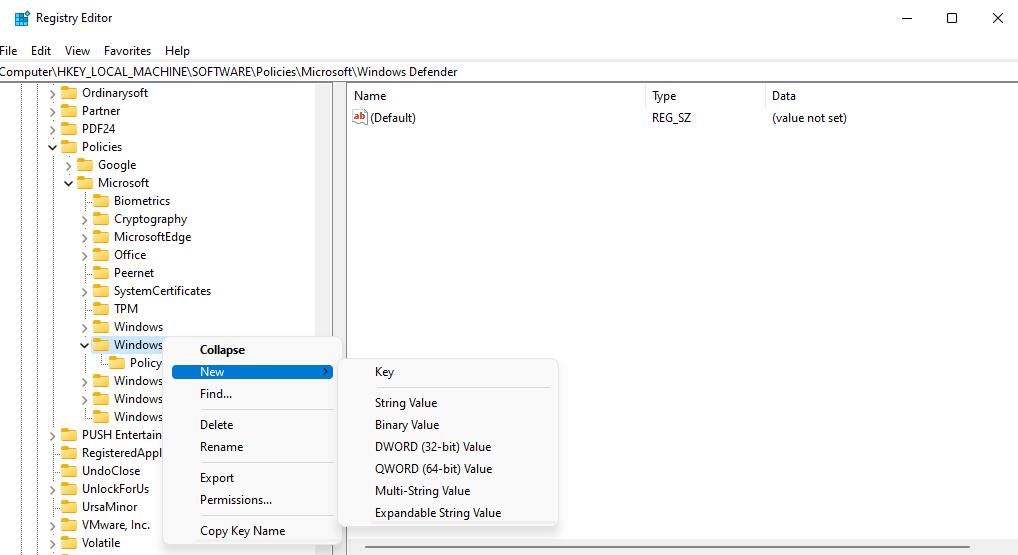
Task: Click New in the context menu
Action: [253, 372]
